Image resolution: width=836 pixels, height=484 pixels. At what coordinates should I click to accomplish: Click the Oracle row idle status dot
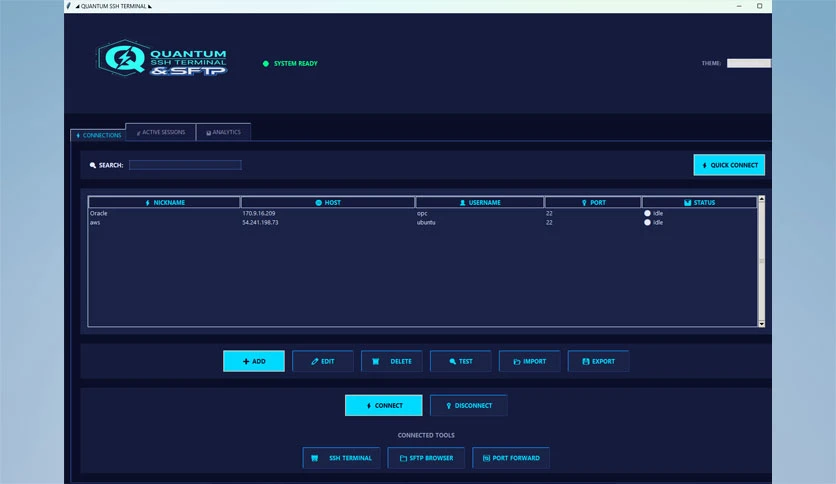coord(647,213)
